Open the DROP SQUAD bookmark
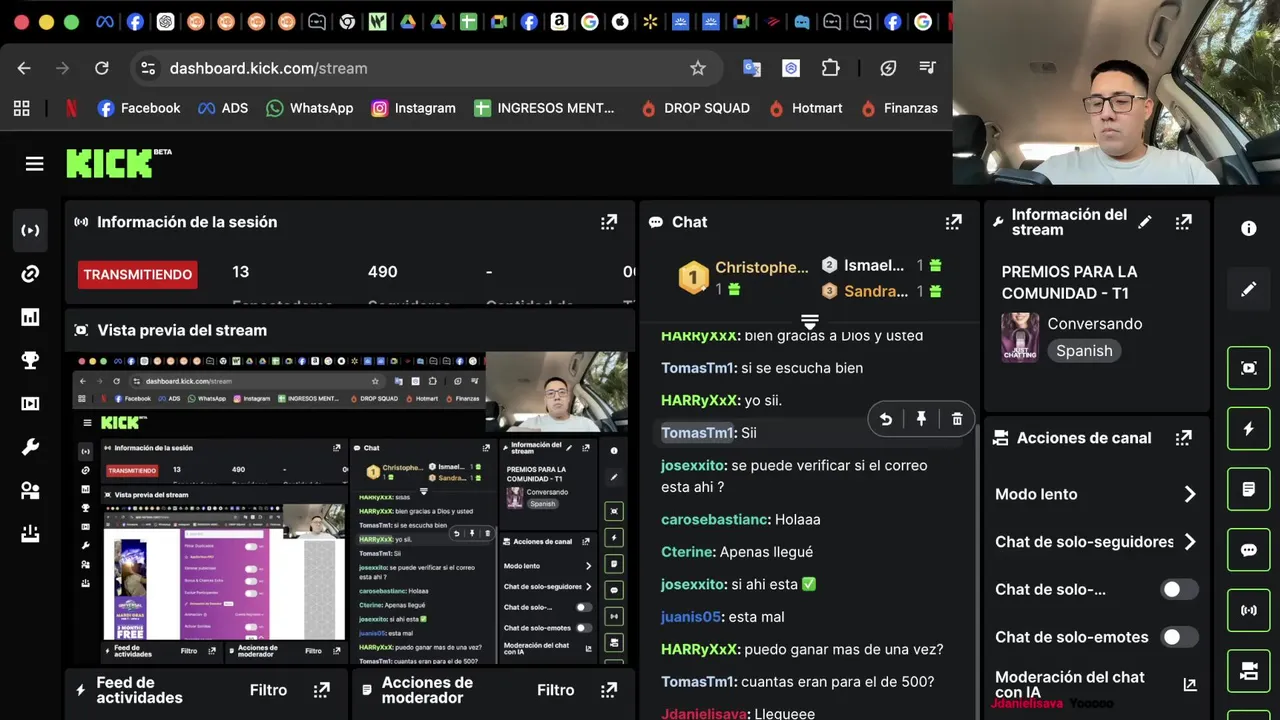1280x720 pixels. click(x=695, y=108)
